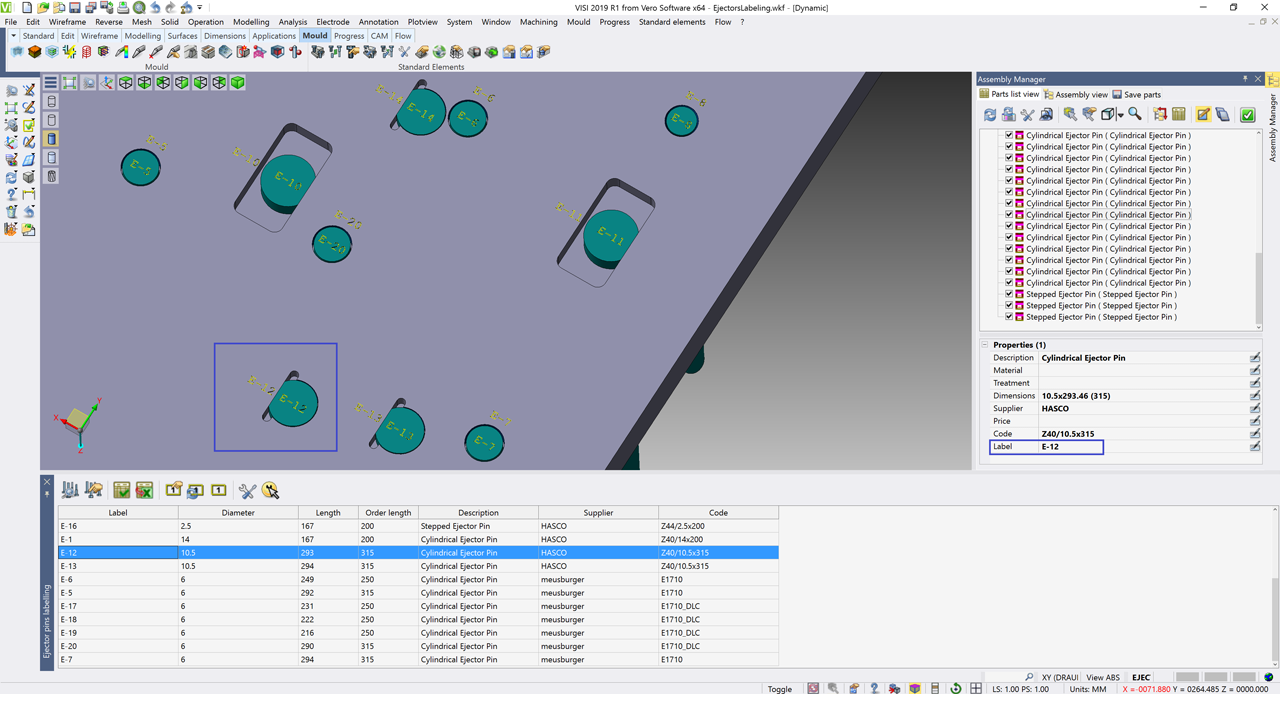
Task: Open the ribbon tab list dropdown arrow
Action: [x=13, y=36]
